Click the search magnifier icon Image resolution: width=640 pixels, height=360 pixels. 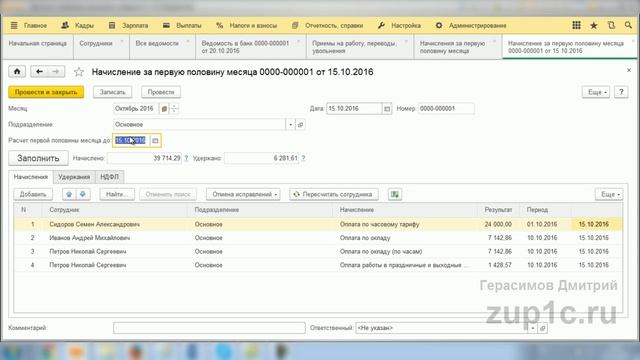point(628,25)
